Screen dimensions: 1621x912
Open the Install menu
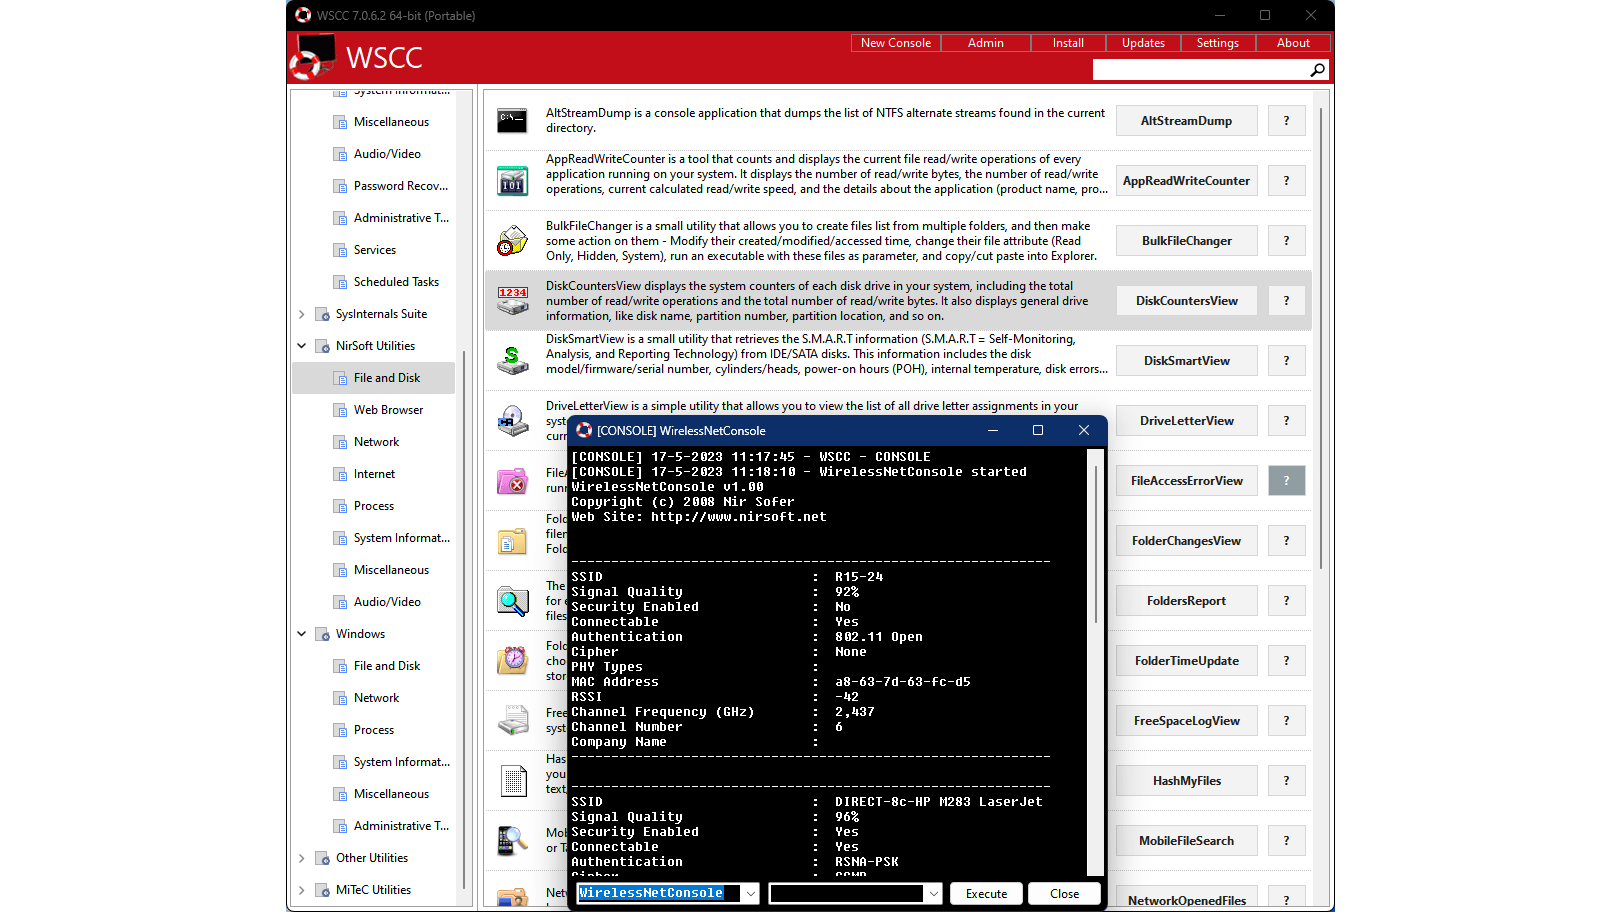point(1068,43)
